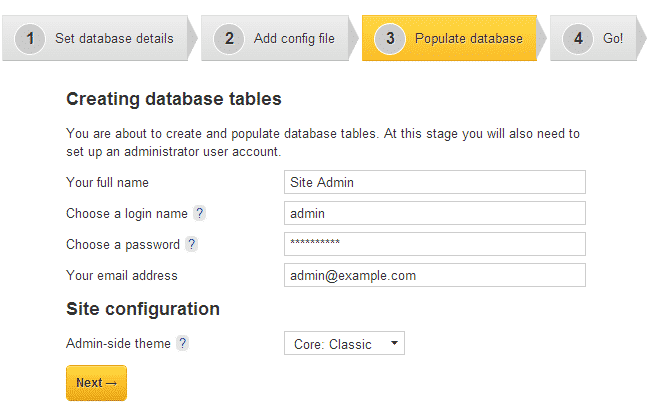Image resolution: width=650 pixels, height=411 pixels.
Task: Click step 3 number circle
Action: [390, 39]
